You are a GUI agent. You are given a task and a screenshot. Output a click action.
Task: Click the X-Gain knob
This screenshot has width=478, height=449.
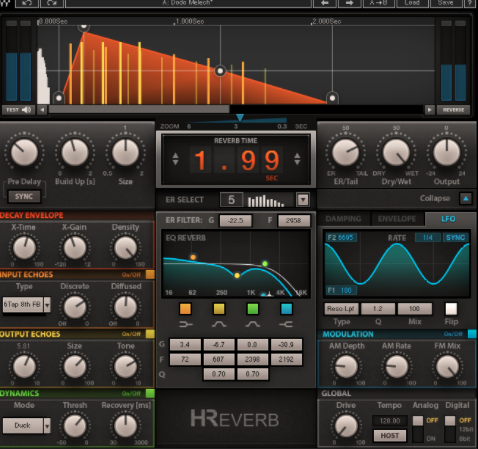tap(75, 248)
